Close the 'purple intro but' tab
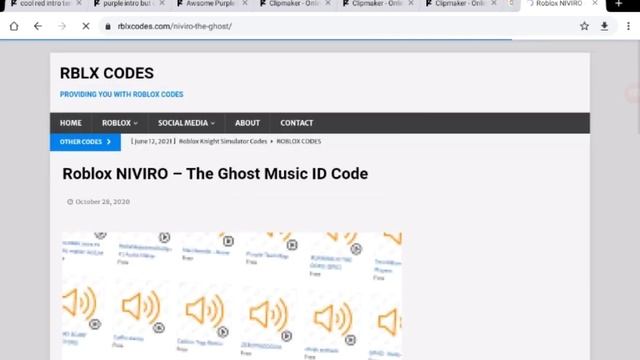The width and height of the screenshot is (640, 360). tap(162, 3)
